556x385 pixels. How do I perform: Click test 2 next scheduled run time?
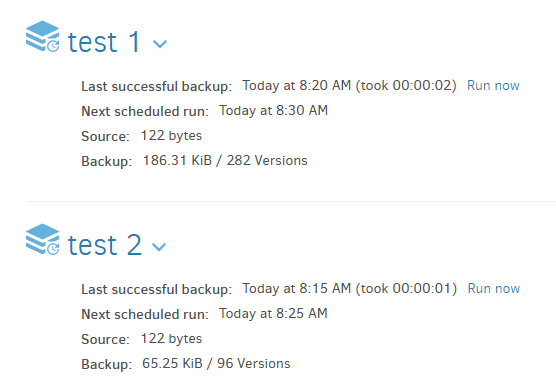[x=273, y=314]
